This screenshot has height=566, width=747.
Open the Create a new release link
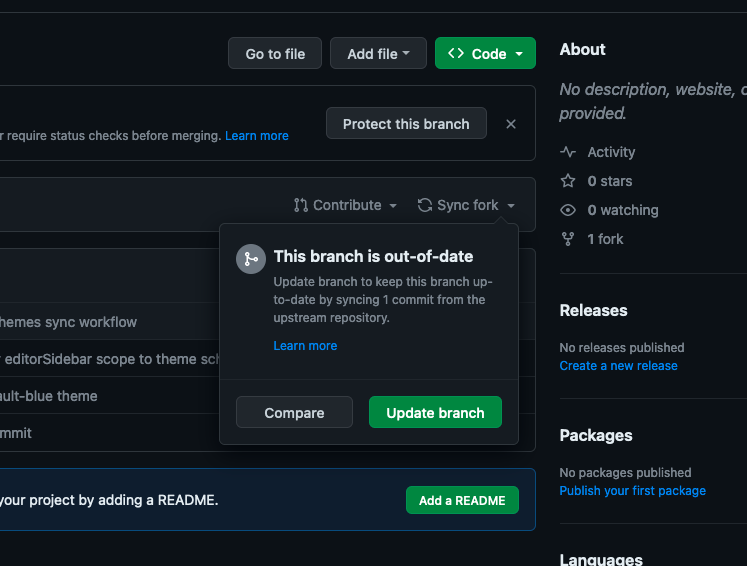(618, 366)
